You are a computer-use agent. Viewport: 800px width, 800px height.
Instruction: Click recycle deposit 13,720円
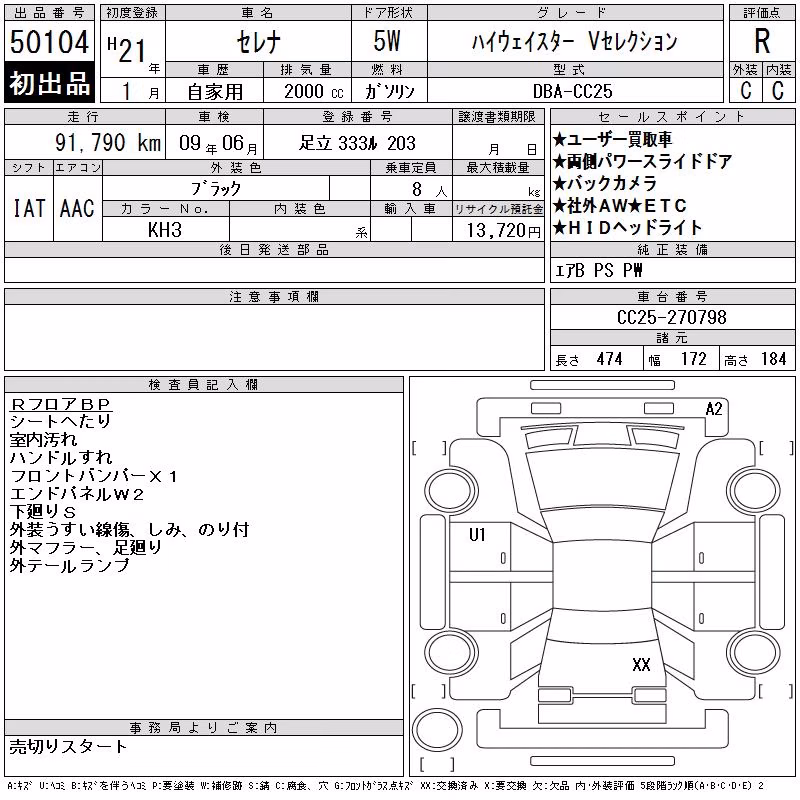click(x=504, y=231)
